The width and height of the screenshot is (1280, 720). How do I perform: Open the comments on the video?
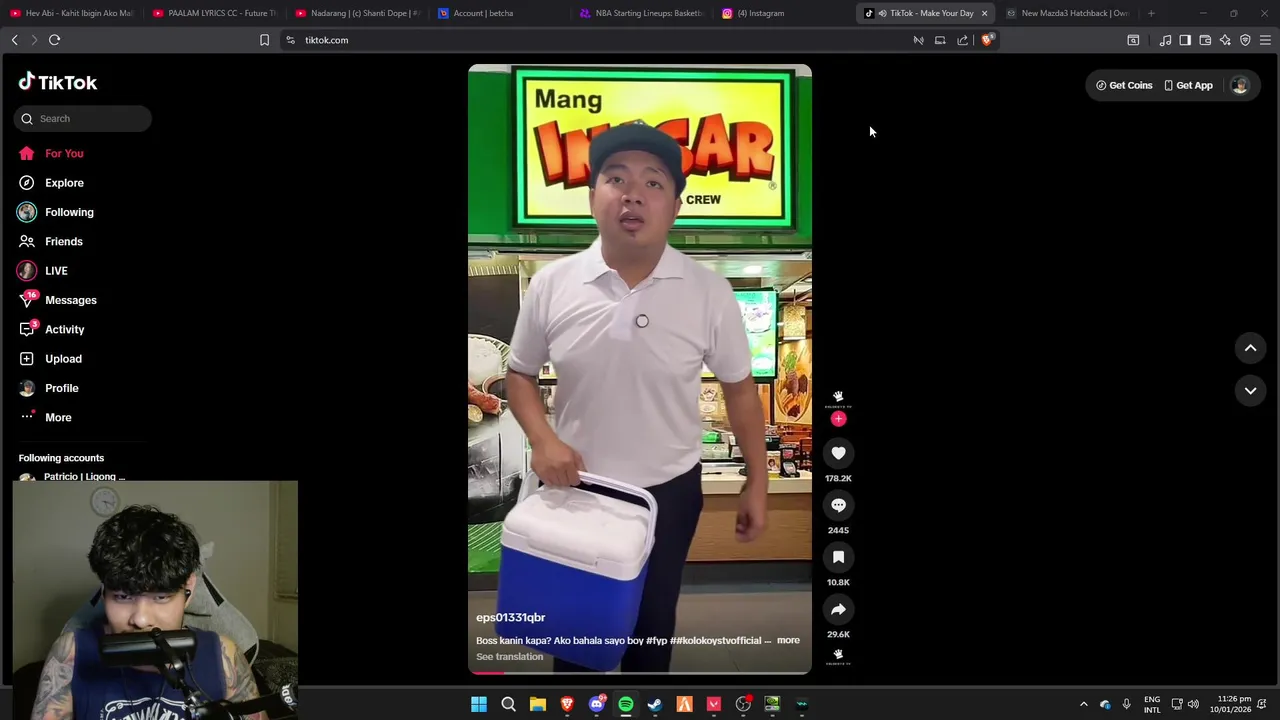pyautogui.click(x=838, y=505)
